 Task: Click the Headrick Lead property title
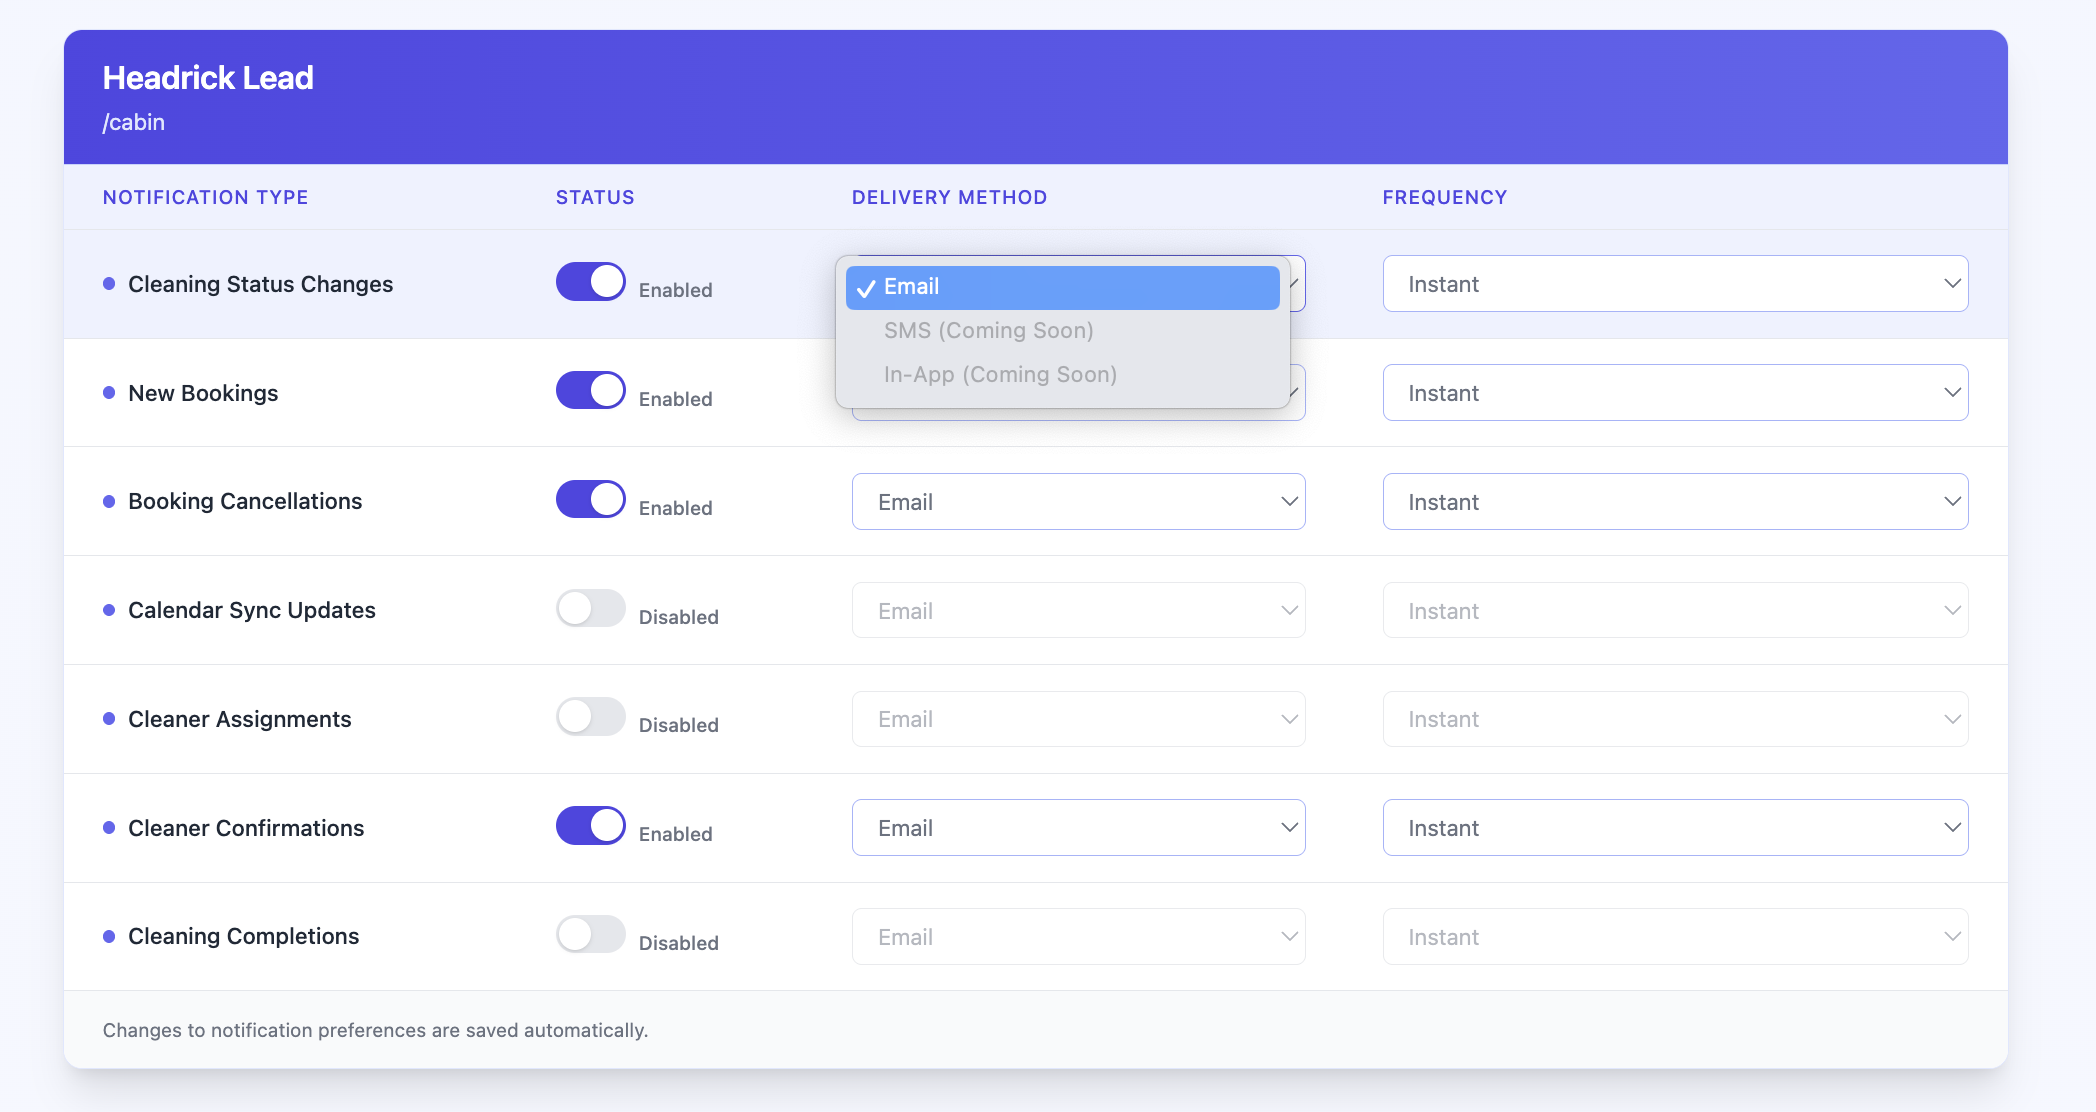[x=208, y=78]
